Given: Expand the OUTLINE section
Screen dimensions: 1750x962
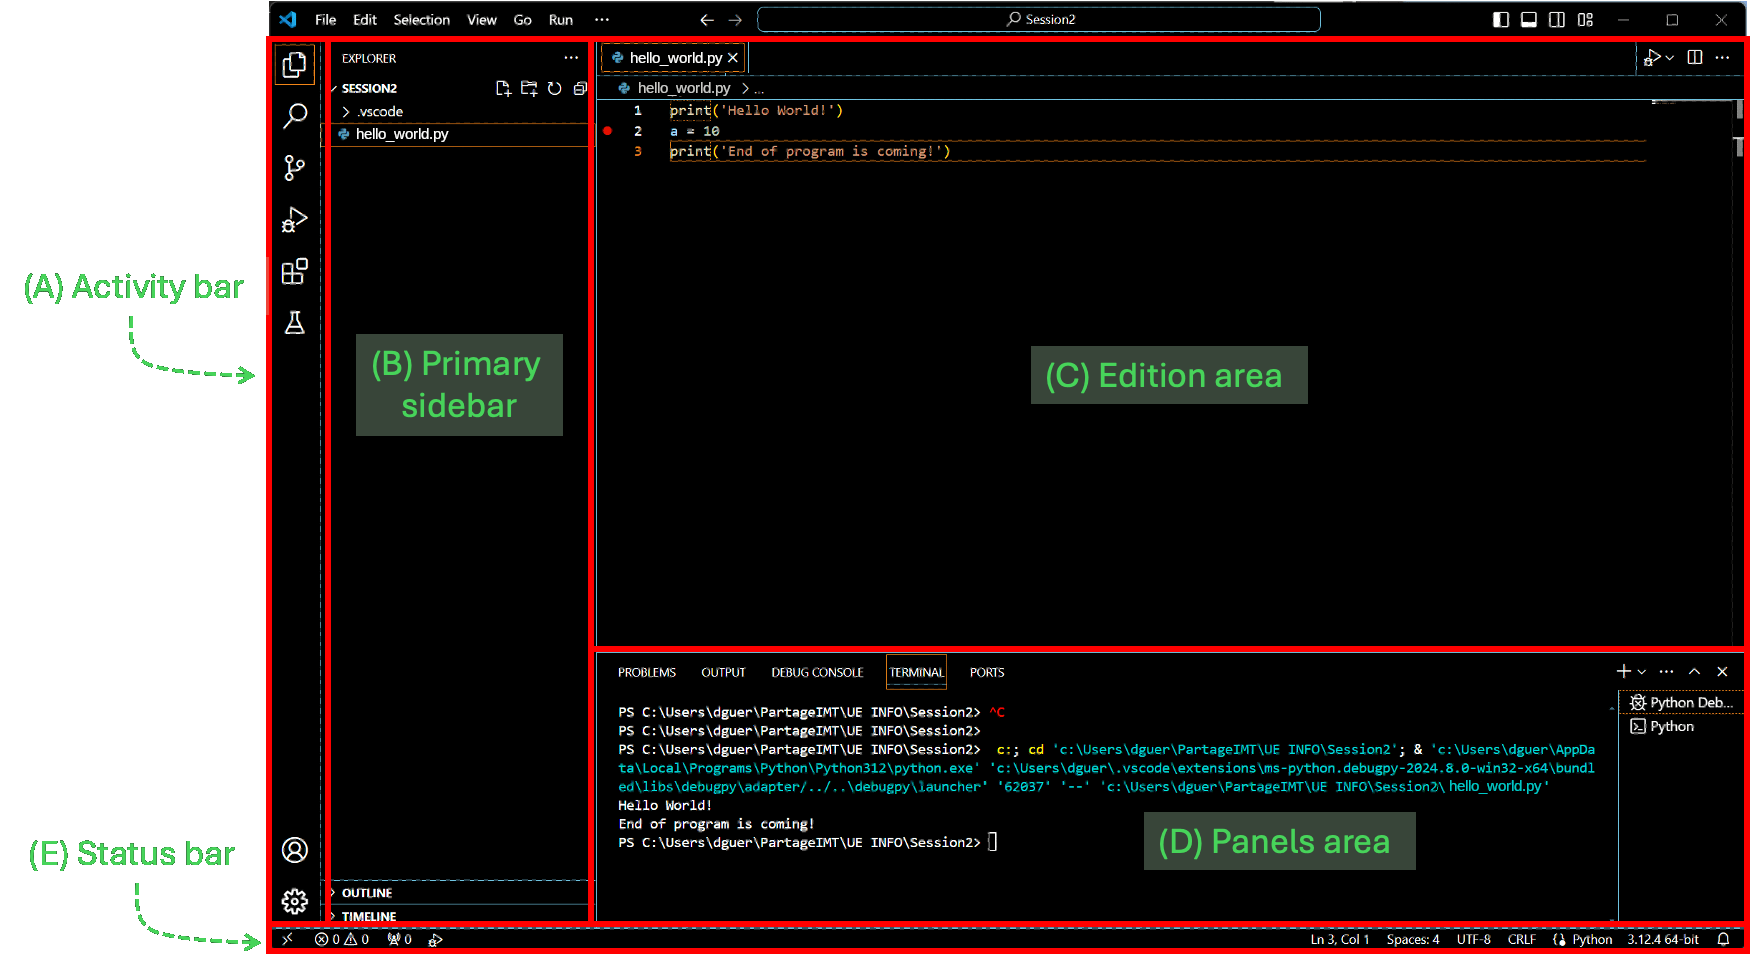Looking at the screenshot, I should (367, 893).
